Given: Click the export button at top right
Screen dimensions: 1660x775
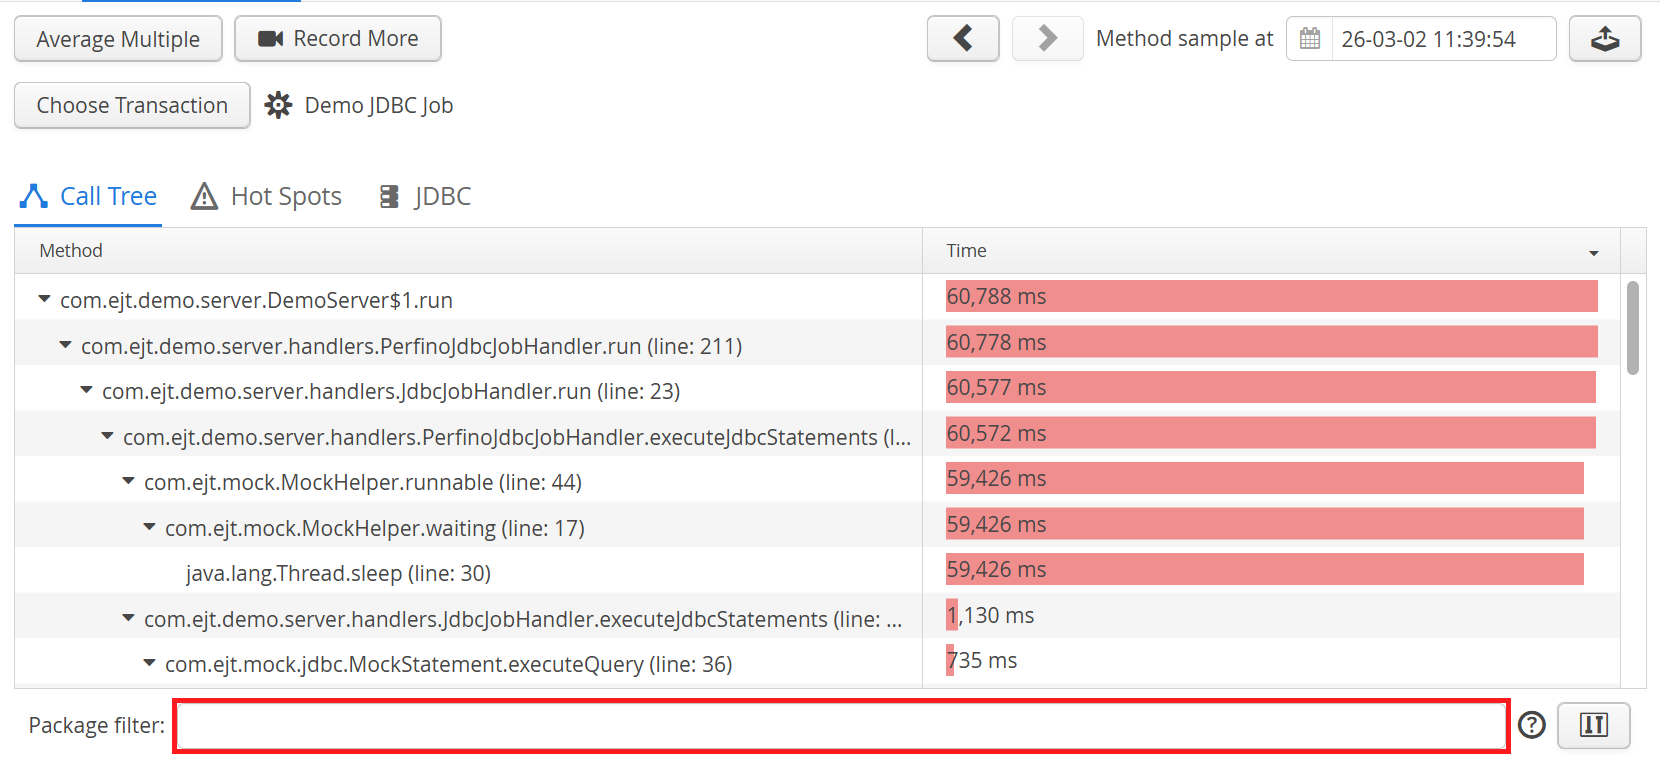Looking at the screenshot, I should [x=1604, y=39].
